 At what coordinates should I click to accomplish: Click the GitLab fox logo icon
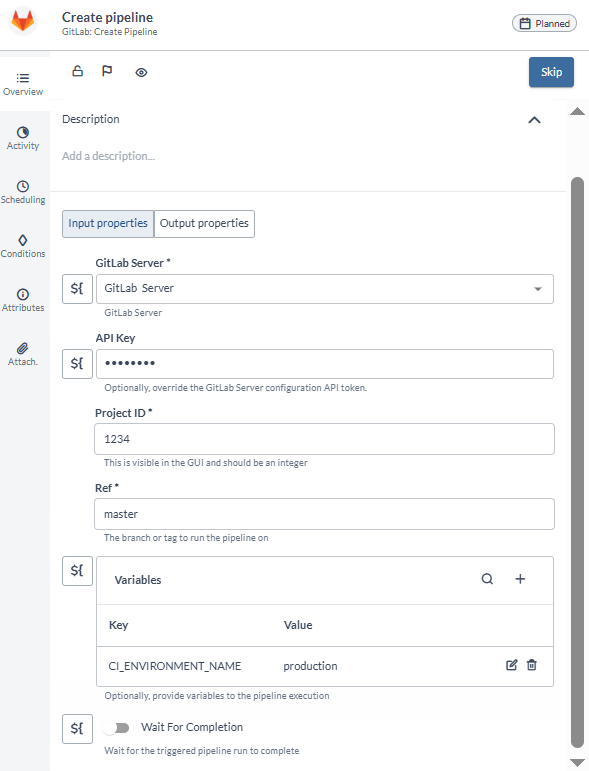[x=23, y=22]
